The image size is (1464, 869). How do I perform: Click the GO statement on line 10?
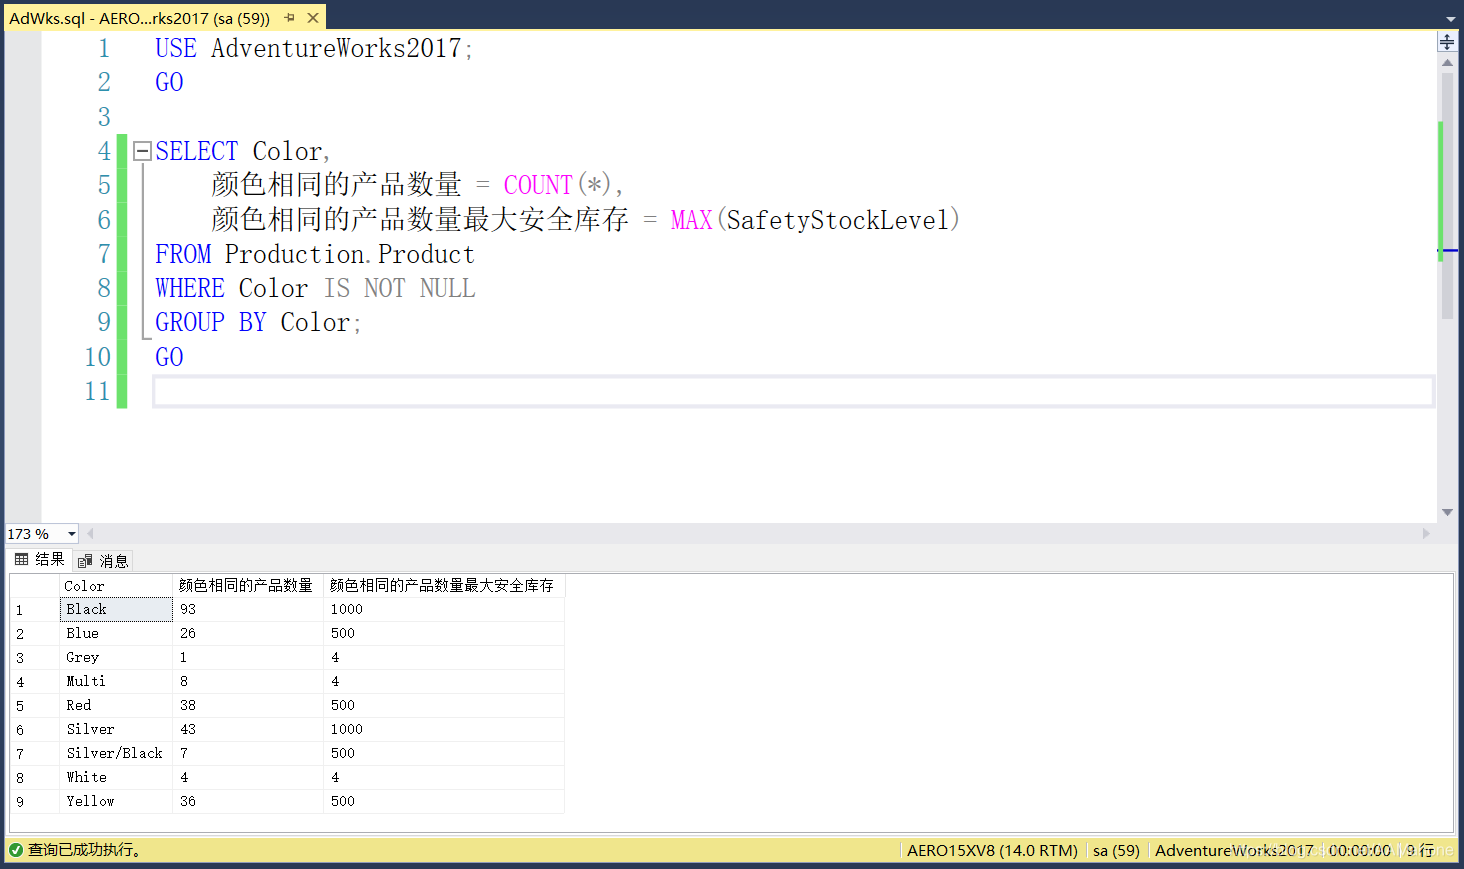(x=169, y=357)
